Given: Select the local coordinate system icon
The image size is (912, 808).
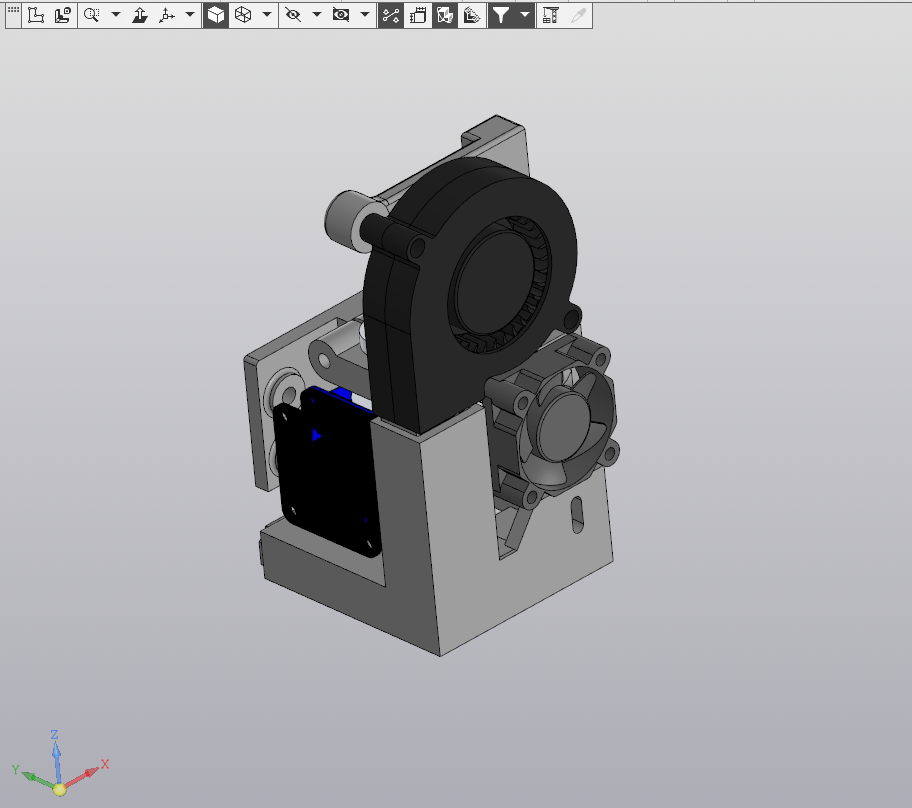Looking at the screenshot, I should (36, 15).
